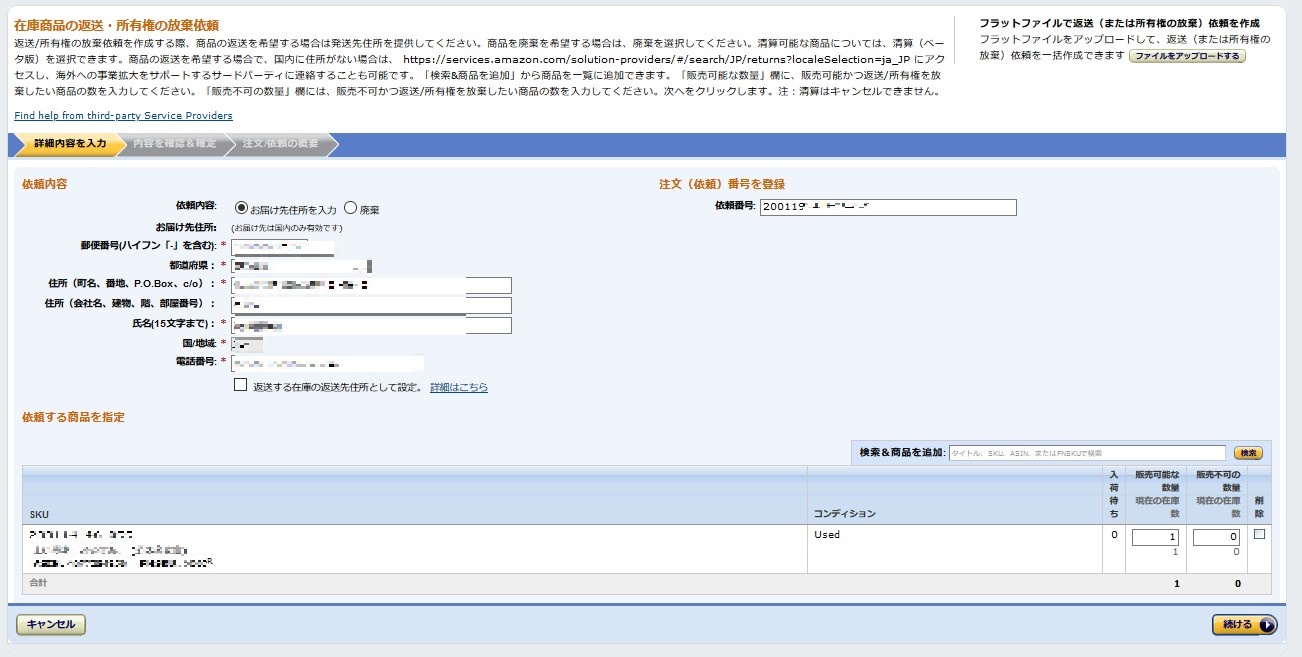Image resolution: width=1302 pixels, height=657 pixels.
Task: Click the キャンセル button
Action: pos(51,625)
